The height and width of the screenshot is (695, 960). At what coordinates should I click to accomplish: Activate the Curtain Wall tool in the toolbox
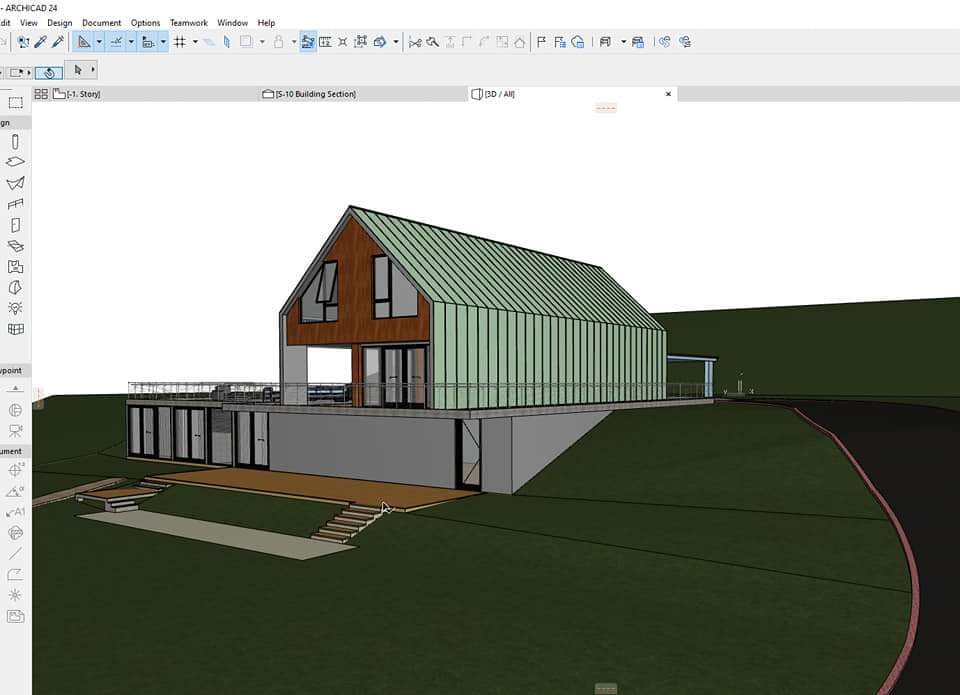tap(15, 329)
